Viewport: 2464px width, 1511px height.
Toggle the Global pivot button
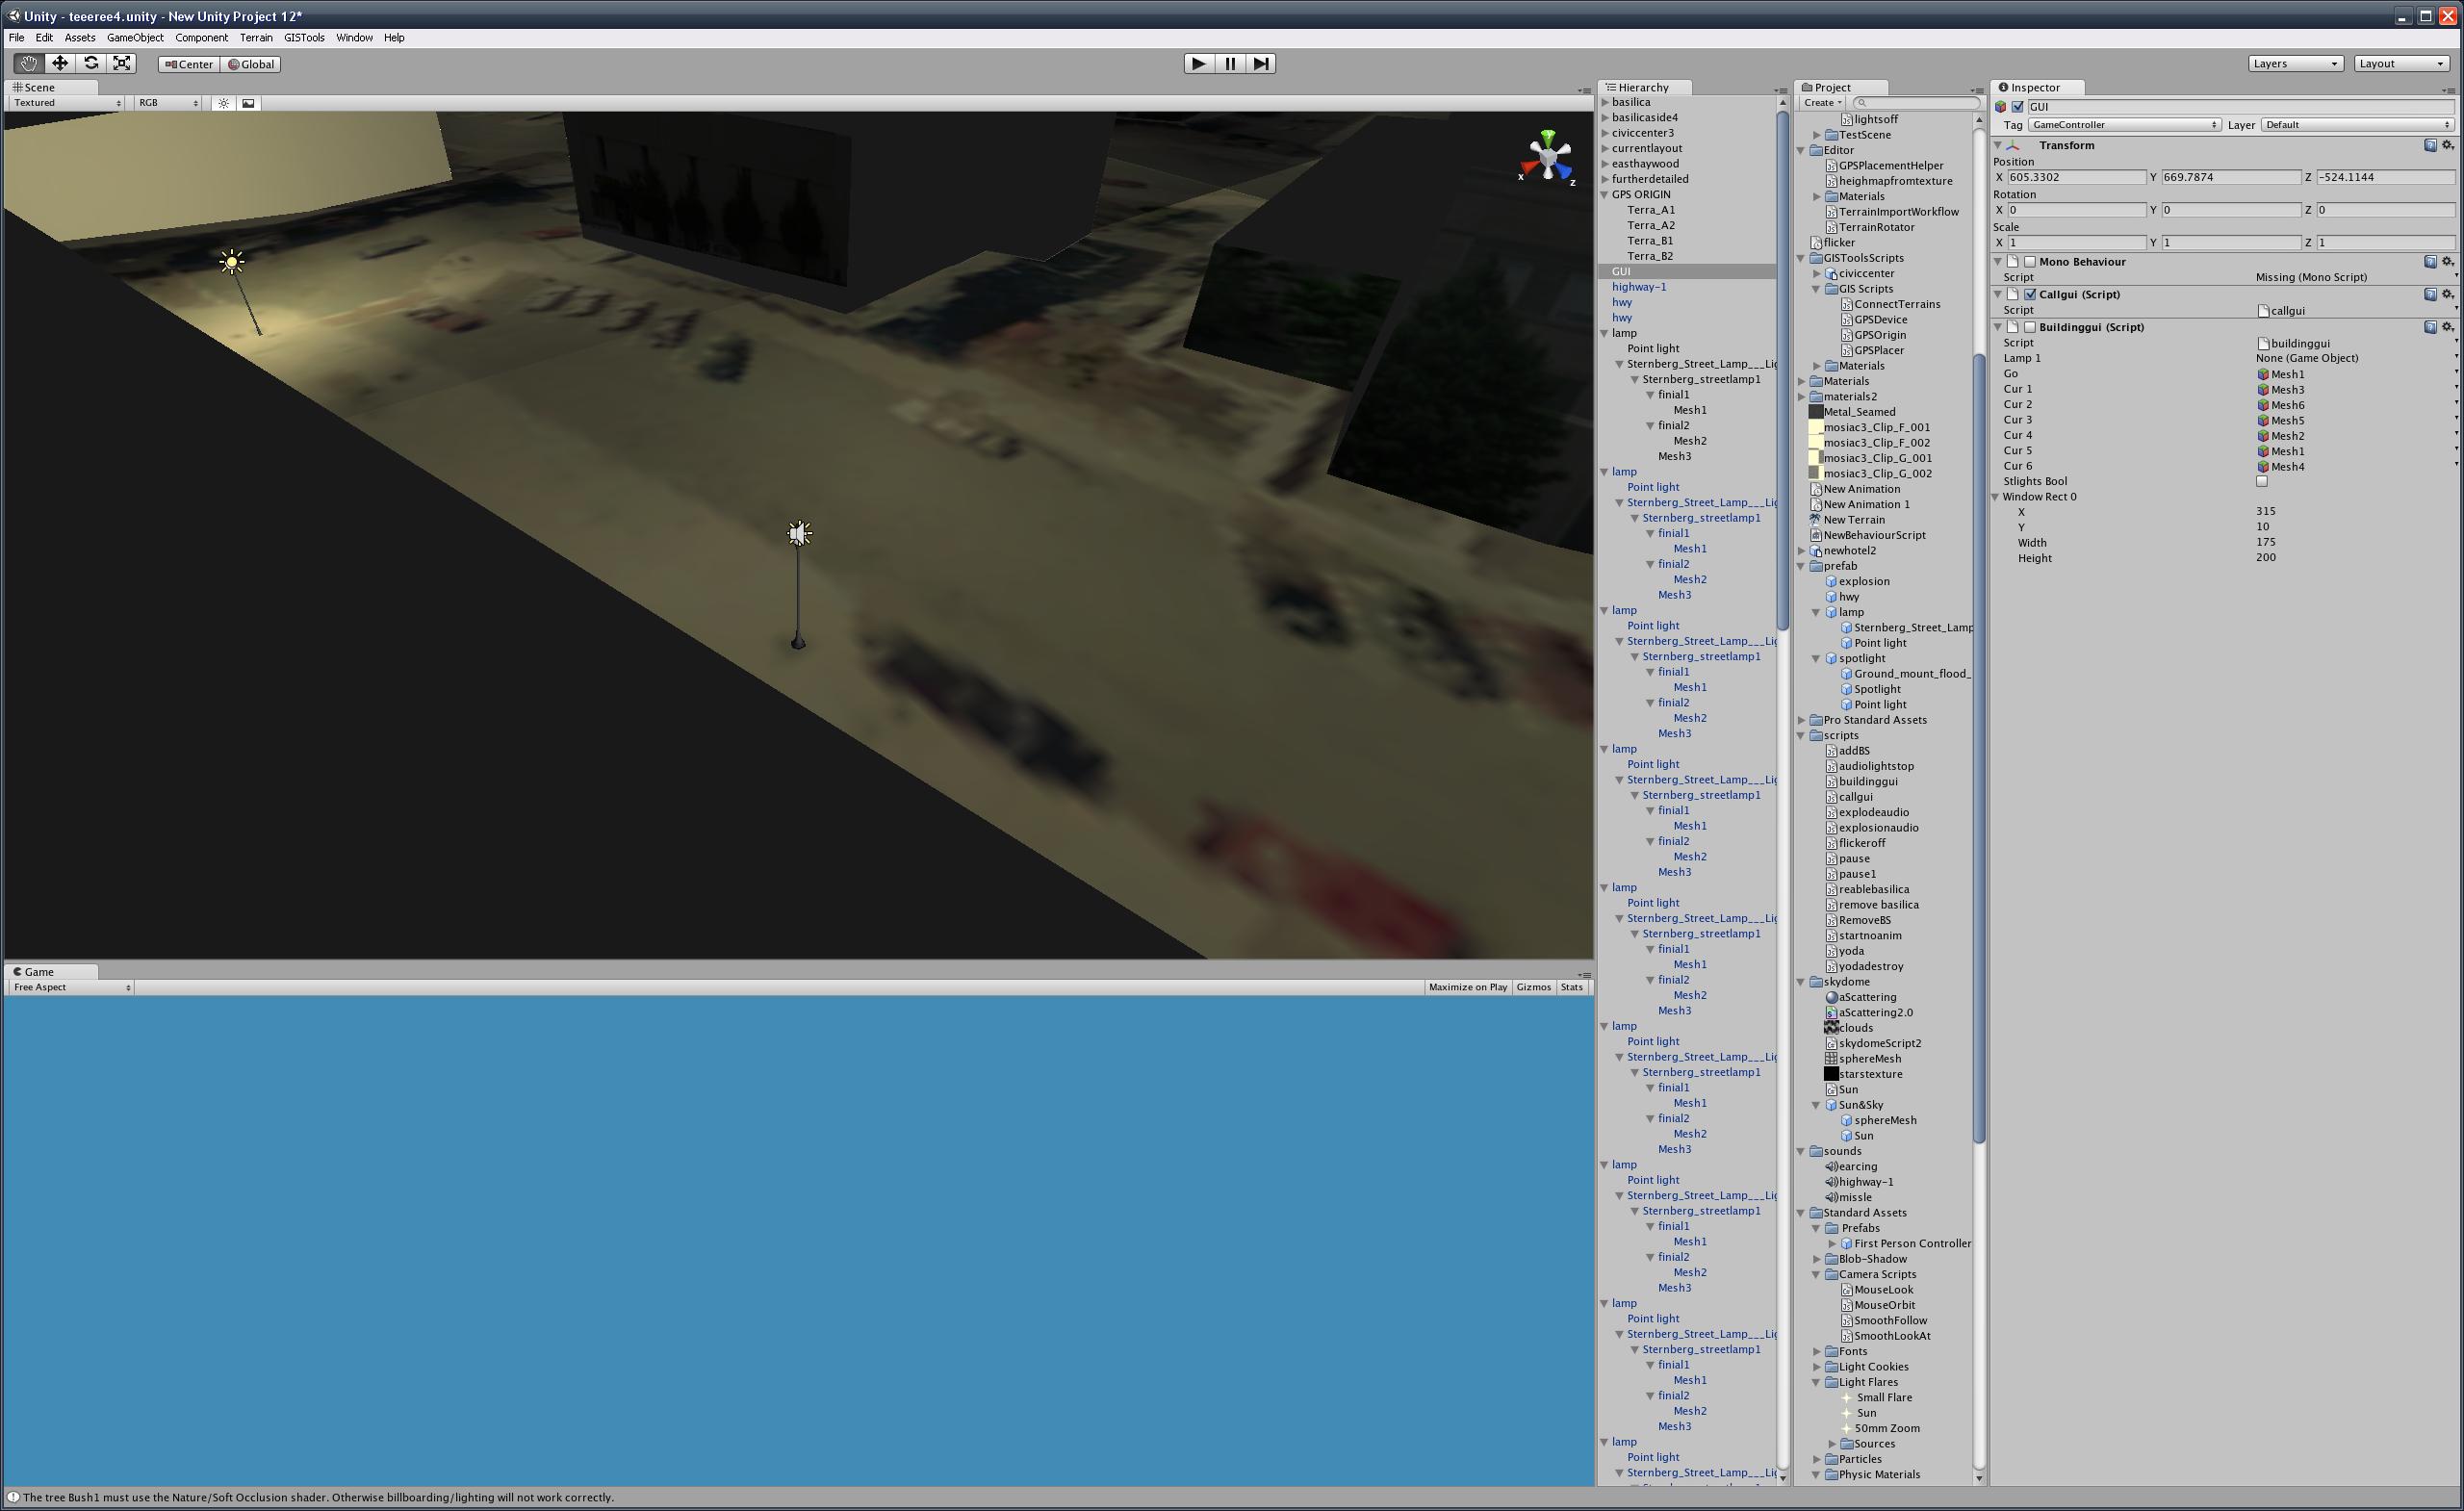pyautogui.click(x=251, y=64)
